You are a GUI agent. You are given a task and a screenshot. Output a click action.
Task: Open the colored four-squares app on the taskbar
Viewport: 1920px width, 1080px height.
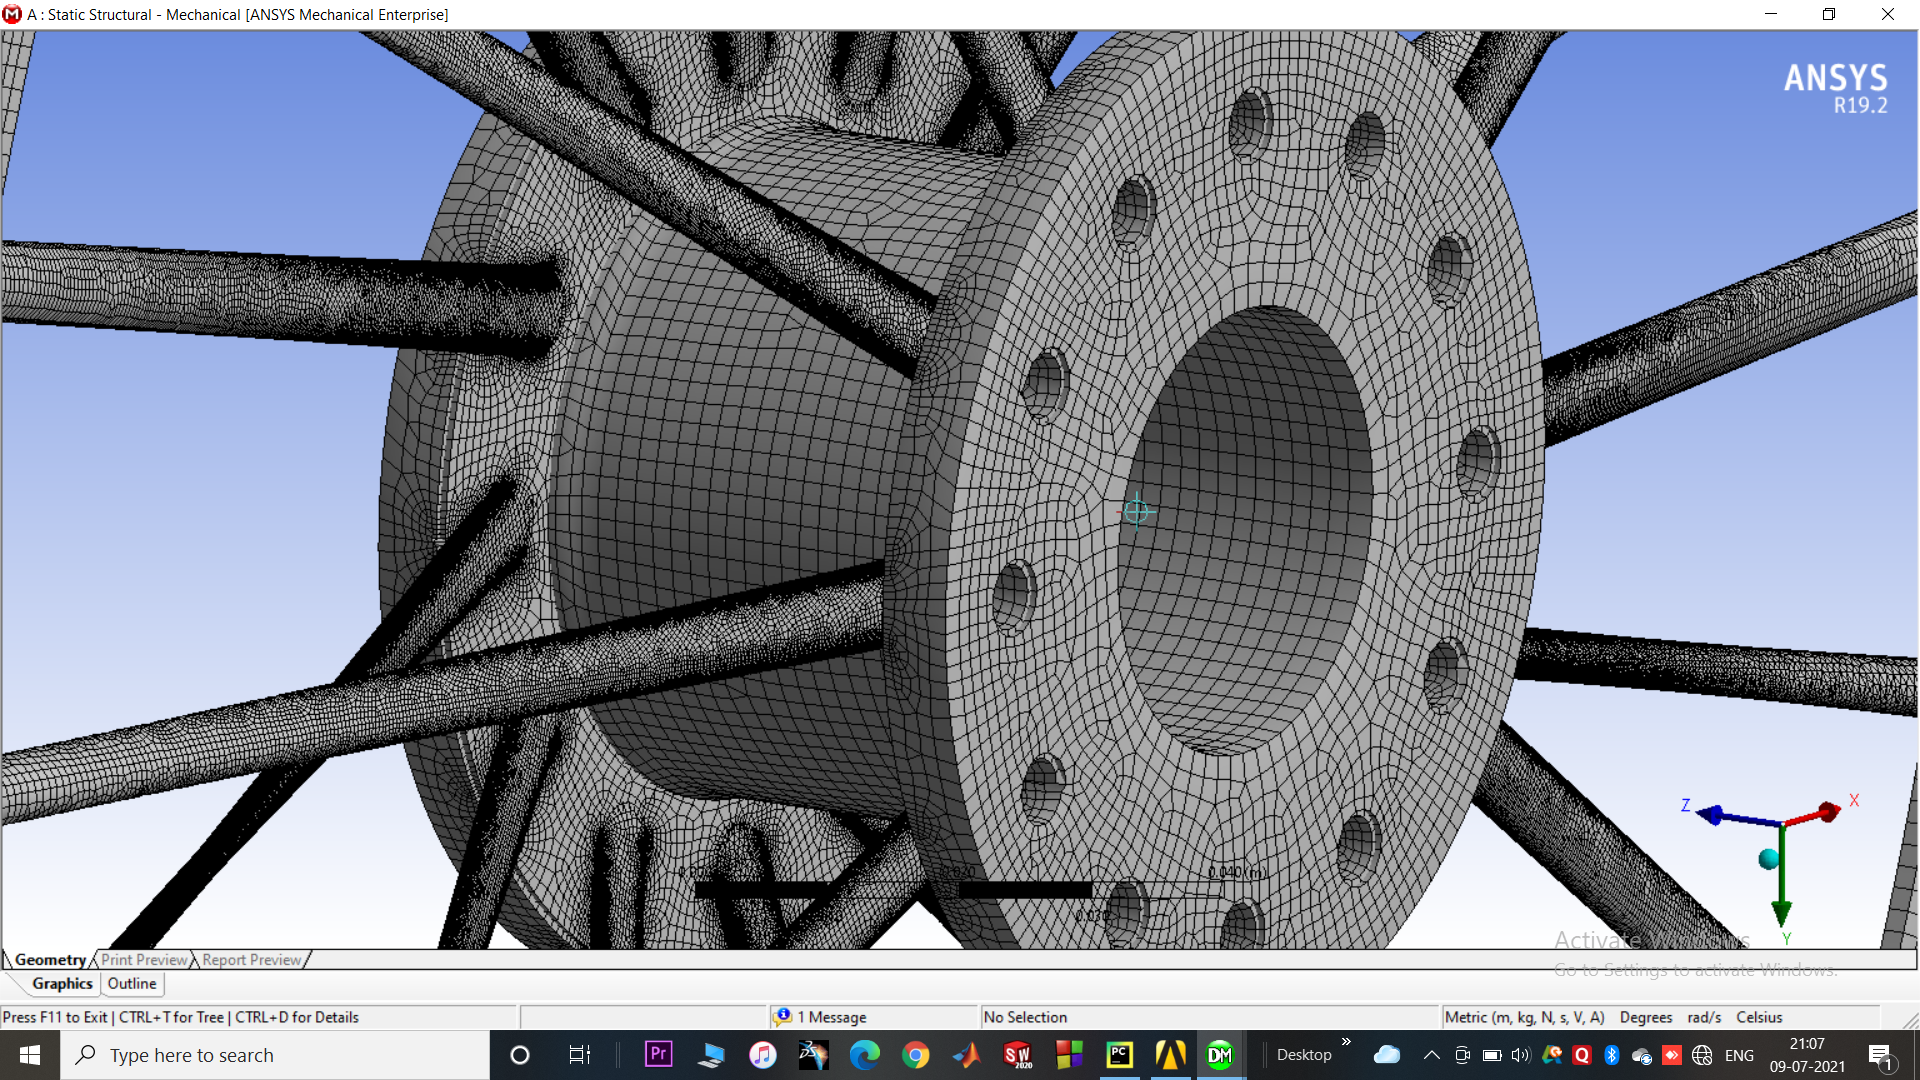tap(1069, 1055)
